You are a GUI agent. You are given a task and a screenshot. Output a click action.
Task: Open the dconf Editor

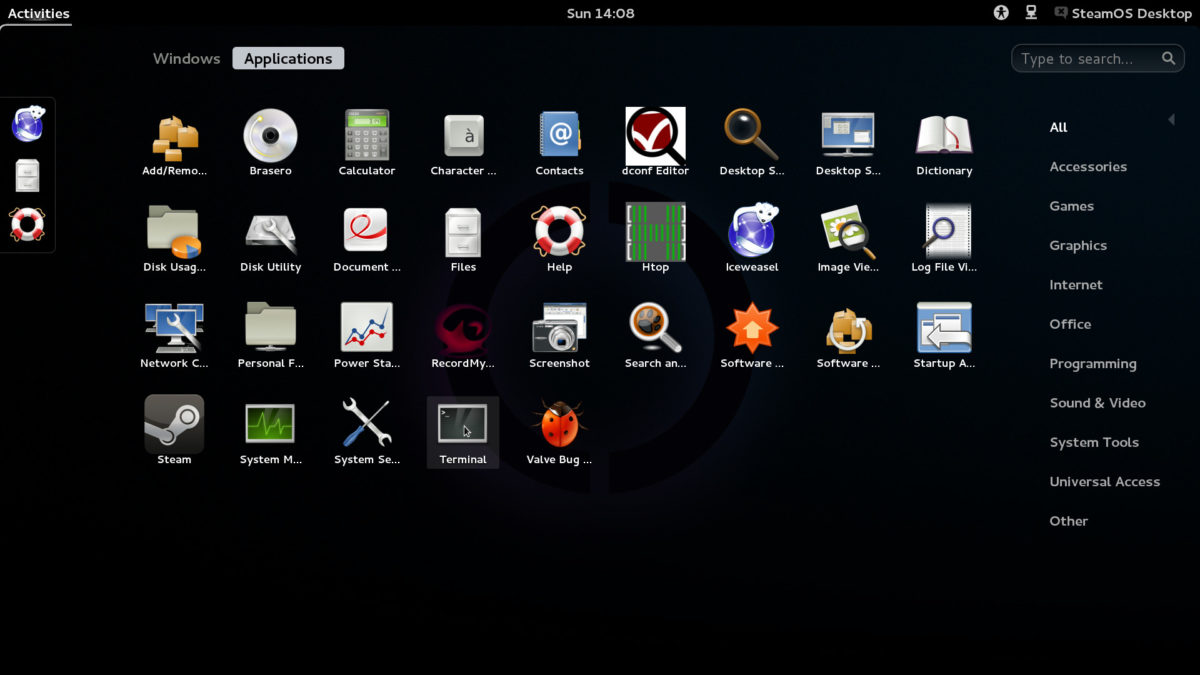pos(655,136)
